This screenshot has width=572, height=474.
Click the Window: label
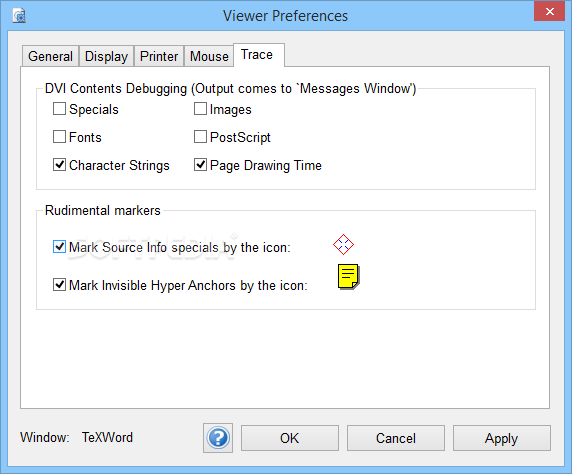tap(45, 437)
